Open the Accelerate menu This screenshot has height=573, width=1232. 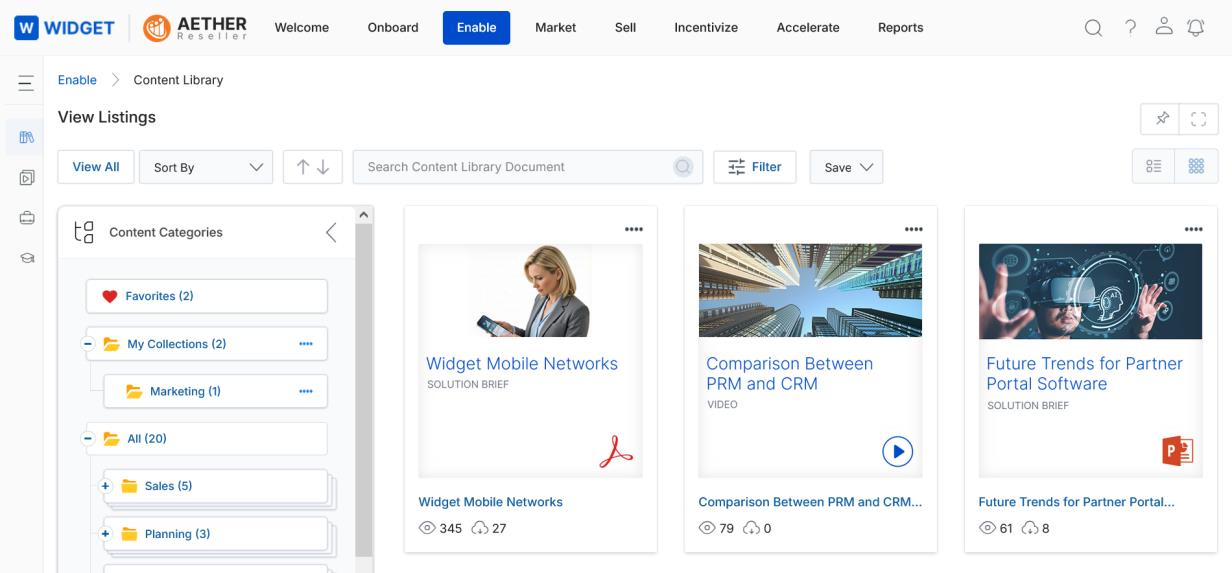click(808, 28)
